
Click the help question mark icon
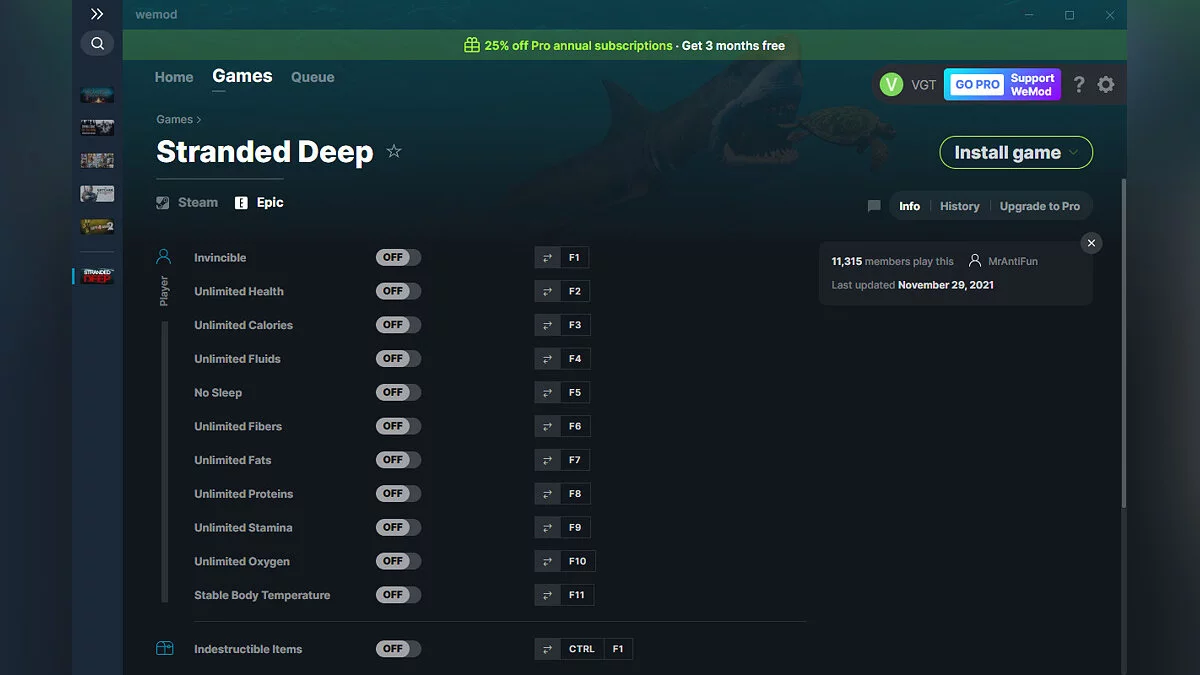click(x=1078, y=85)
